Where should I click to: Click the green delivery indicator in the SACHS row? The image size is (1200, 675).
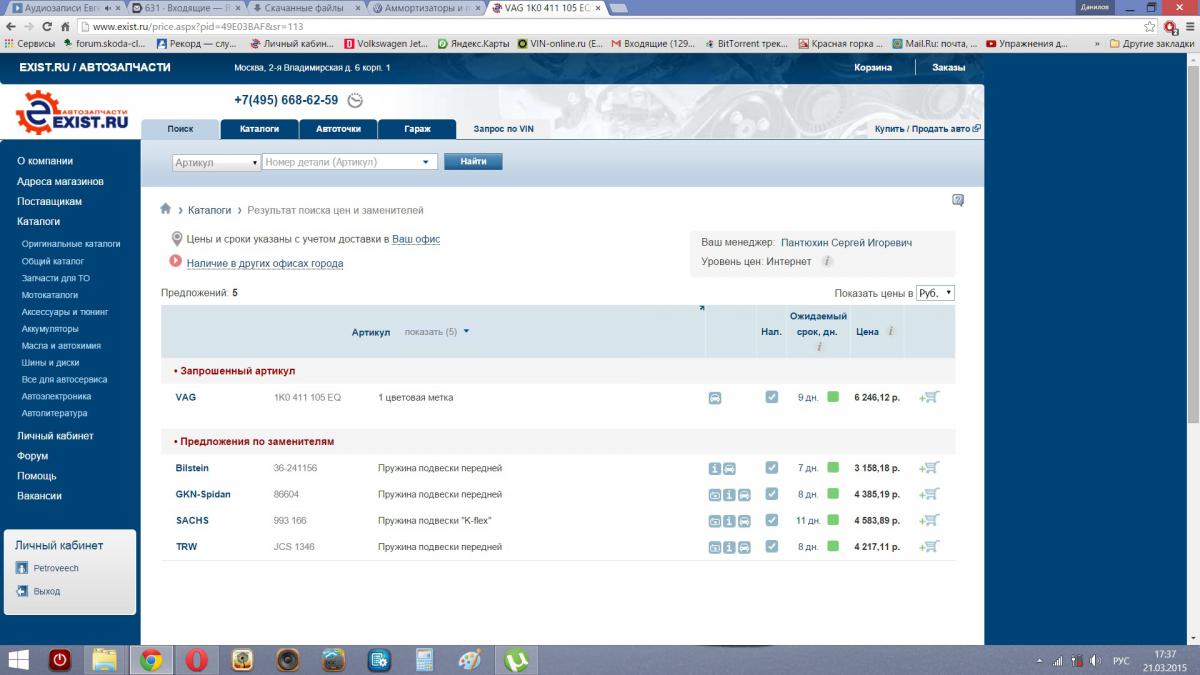pos(833,520)
